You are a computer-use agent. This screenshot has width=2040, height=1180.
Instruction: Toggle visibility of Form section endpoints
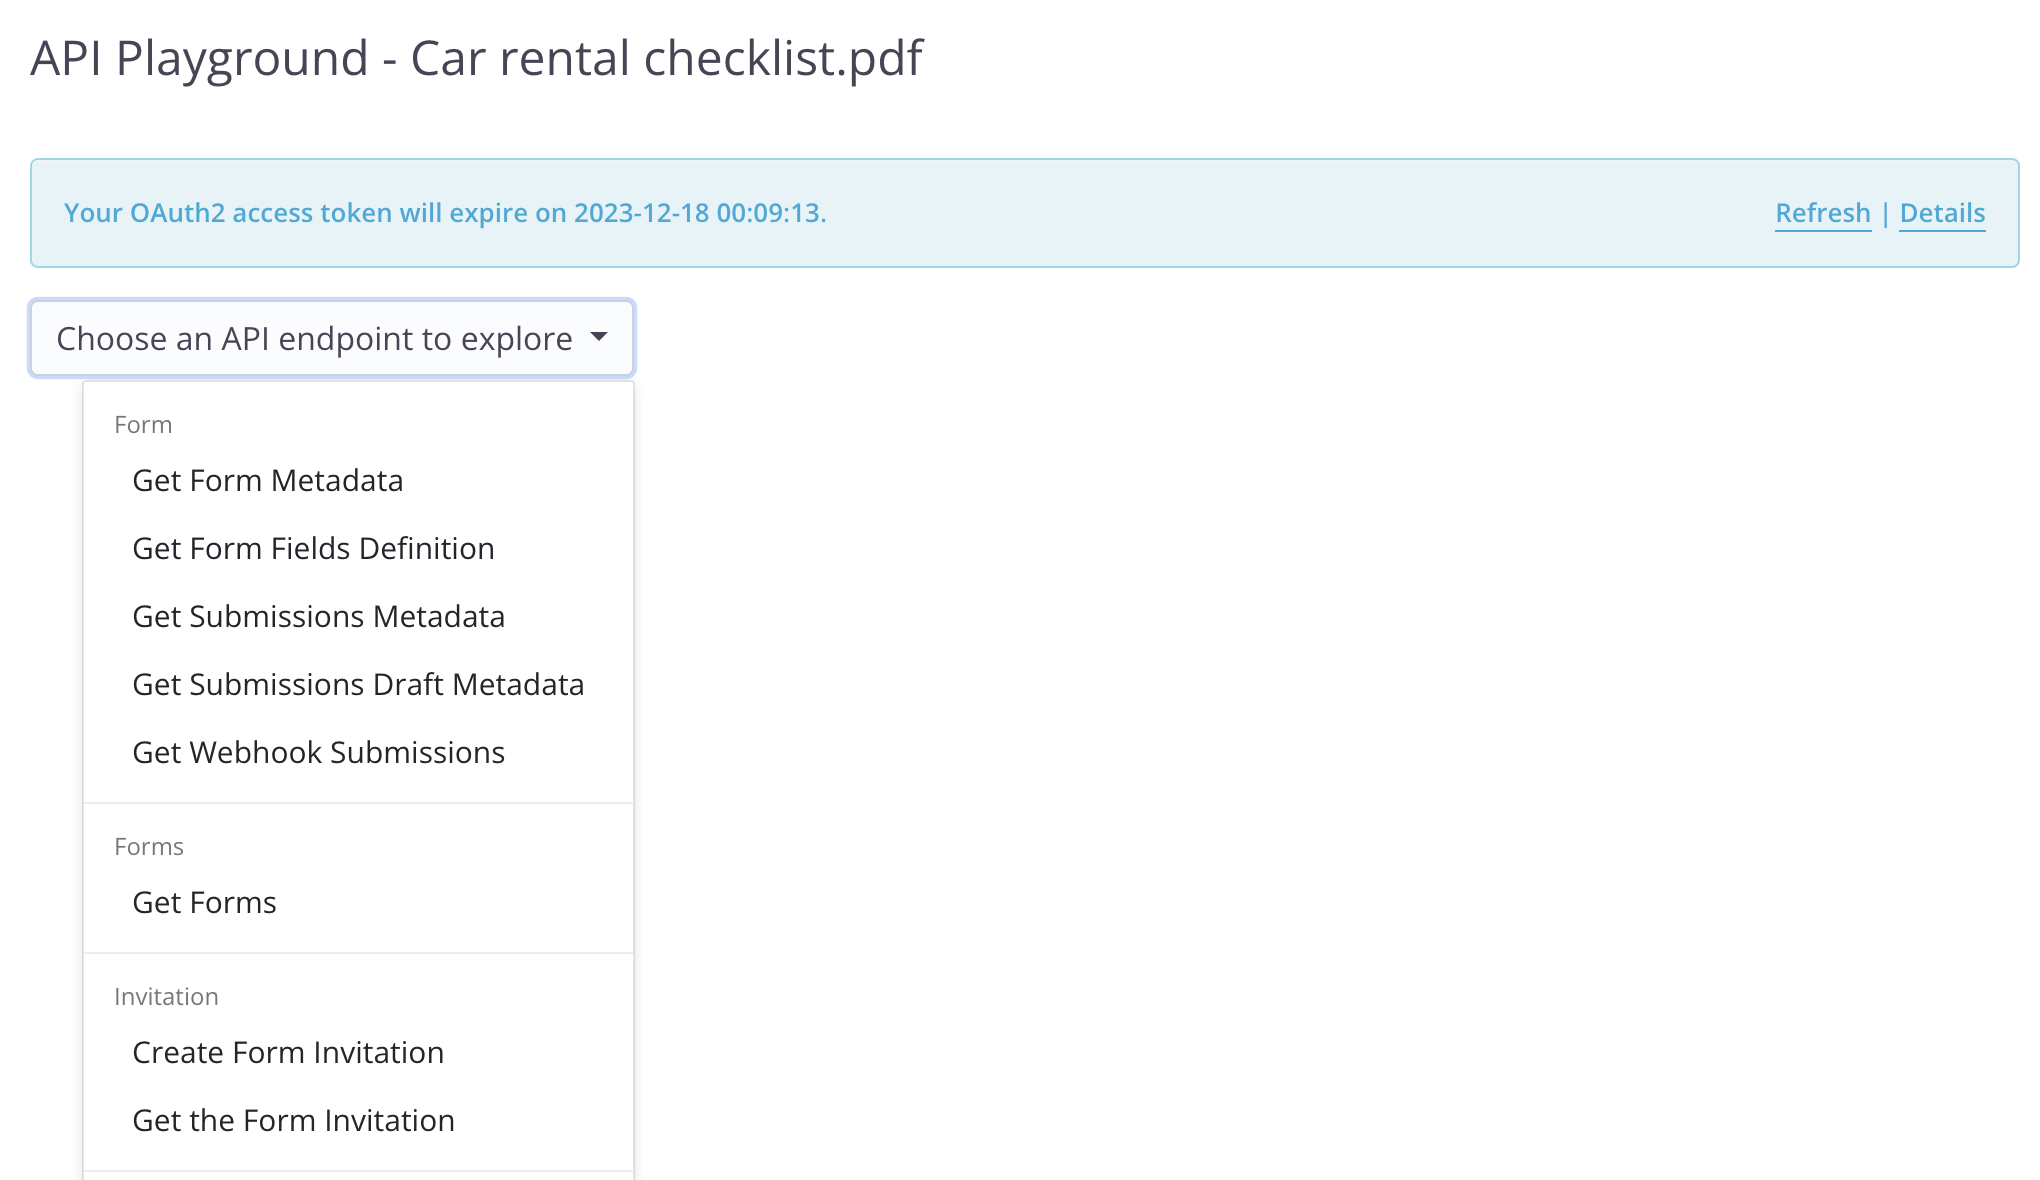click(142, 423)
